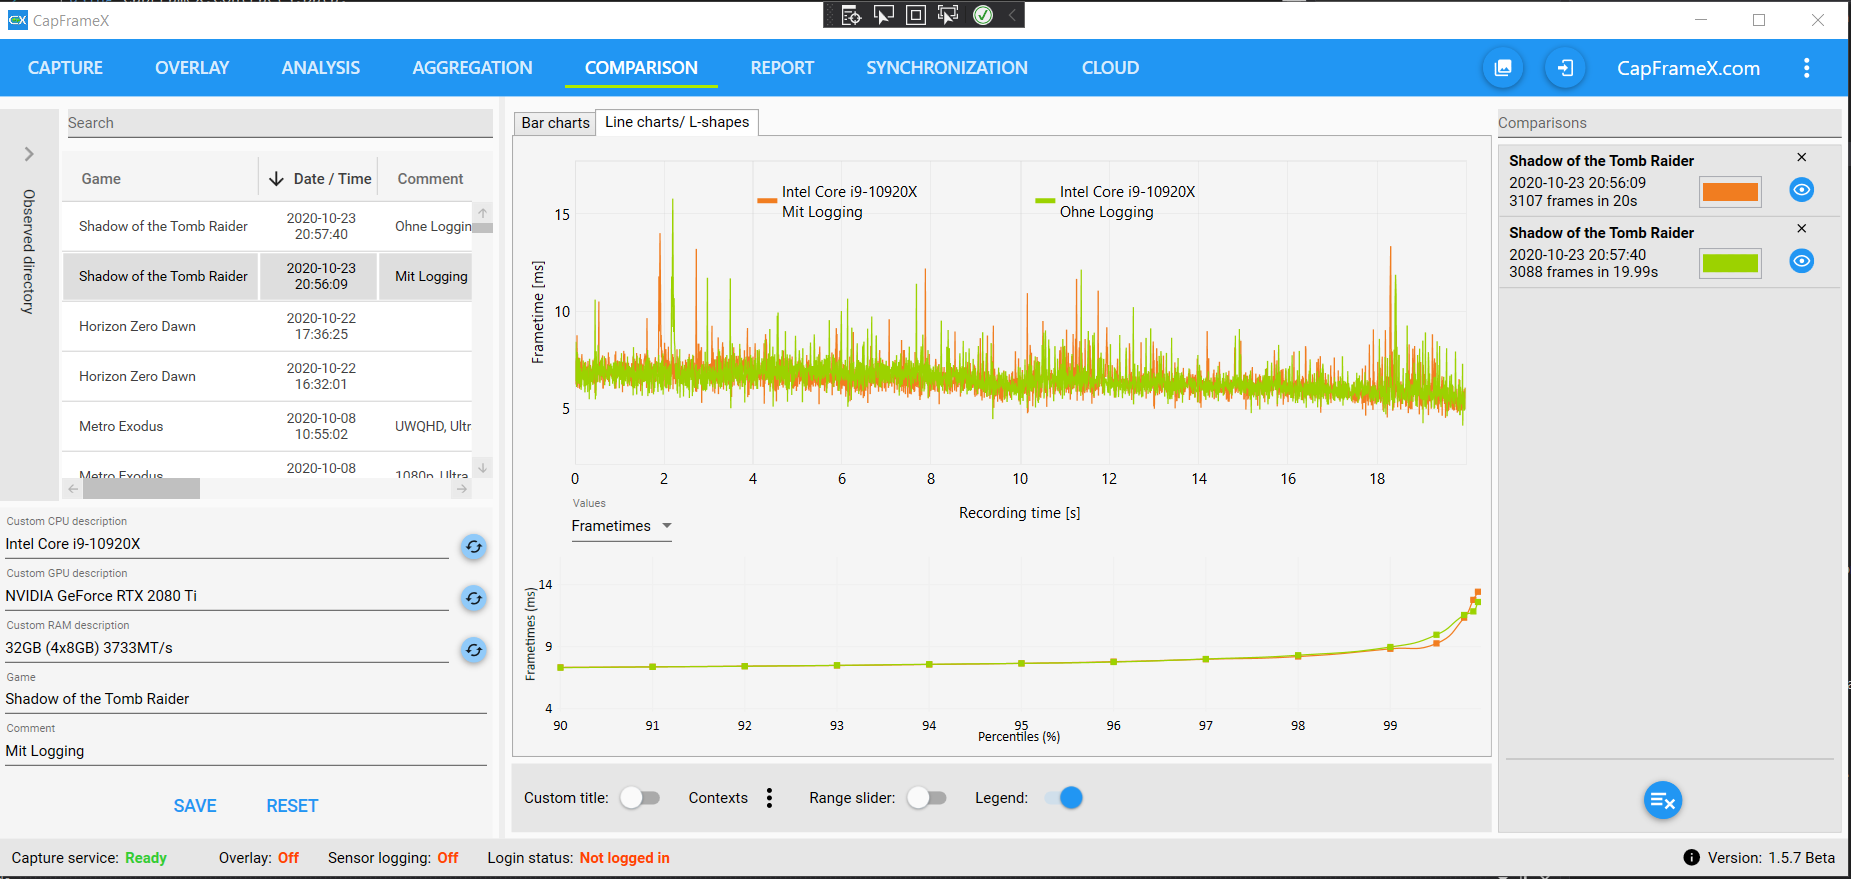Go to the ANALYSIS tab

(321, 68)
